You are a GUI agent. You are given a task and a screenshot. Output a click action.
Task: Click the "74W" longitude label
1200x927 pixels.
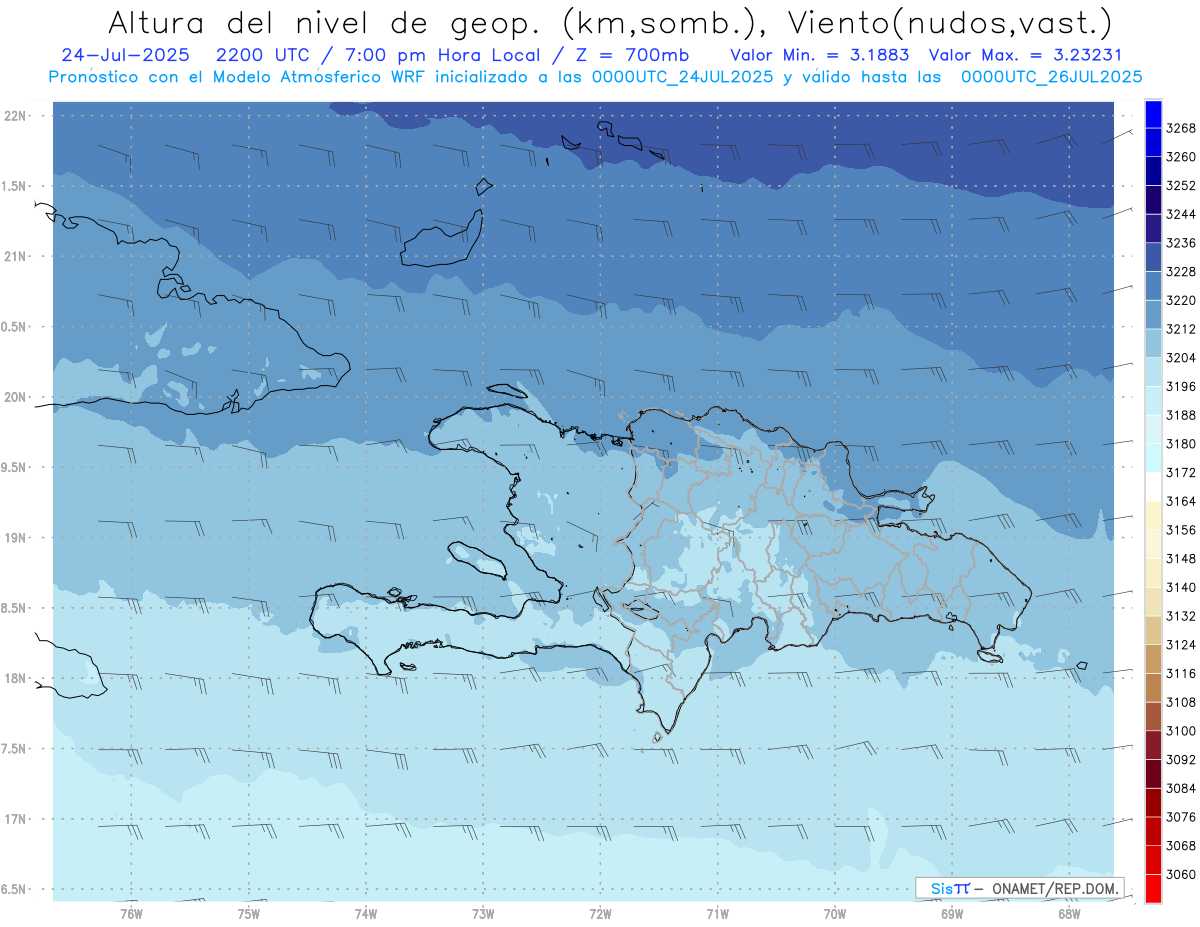click(x=366, y=913)
